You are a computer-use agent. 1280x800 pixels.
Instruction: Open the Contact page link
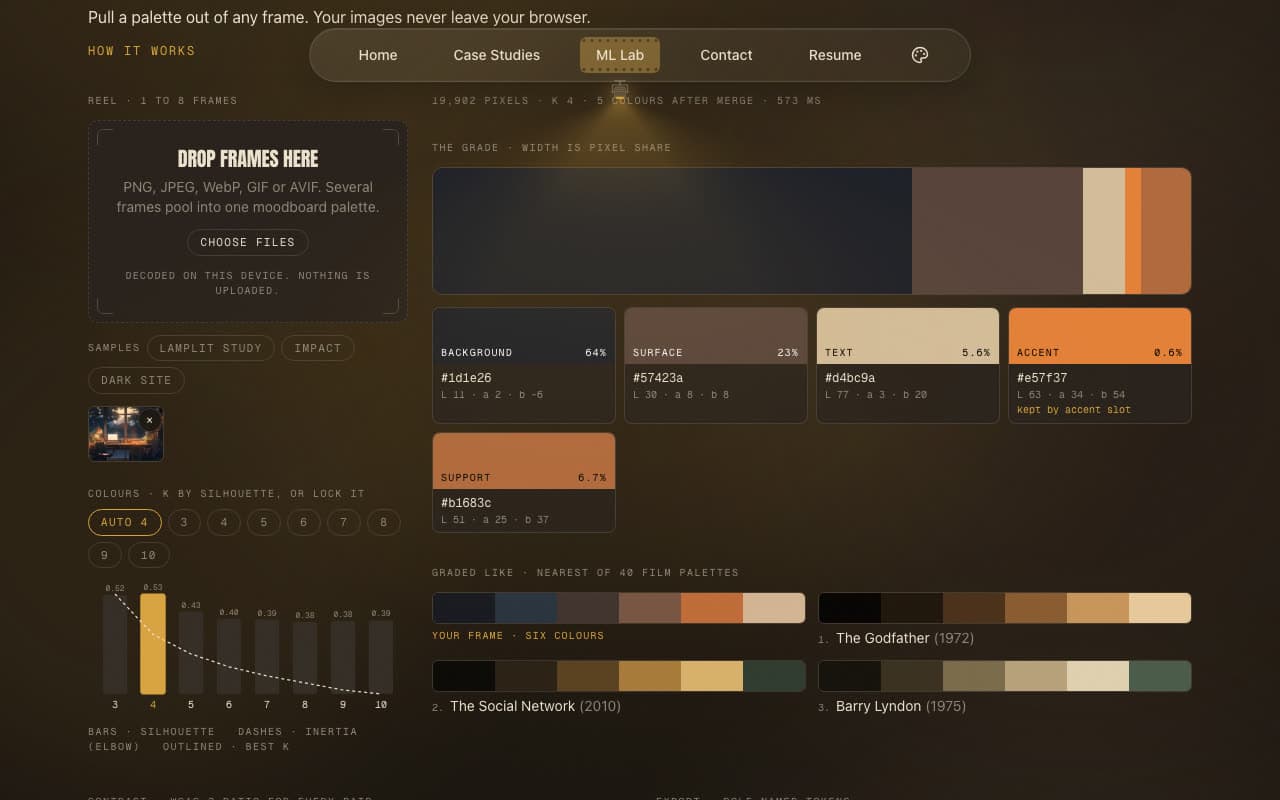tap(726, 55)
